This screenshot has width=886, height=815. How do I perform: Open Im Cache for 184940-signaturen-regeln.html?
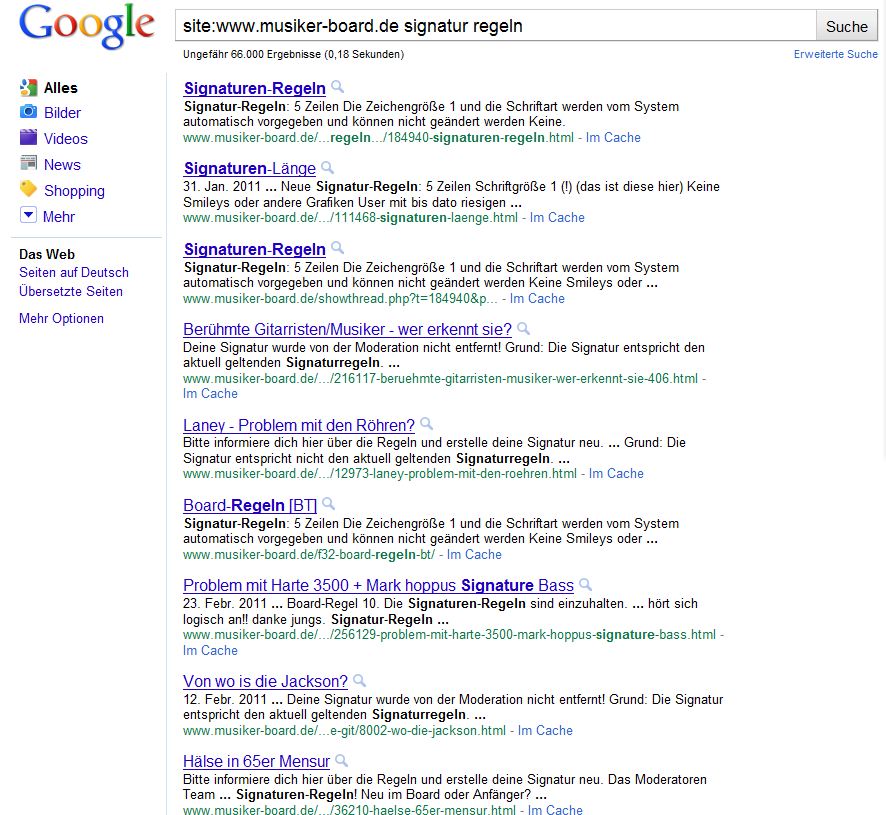[x=613, y=137]
